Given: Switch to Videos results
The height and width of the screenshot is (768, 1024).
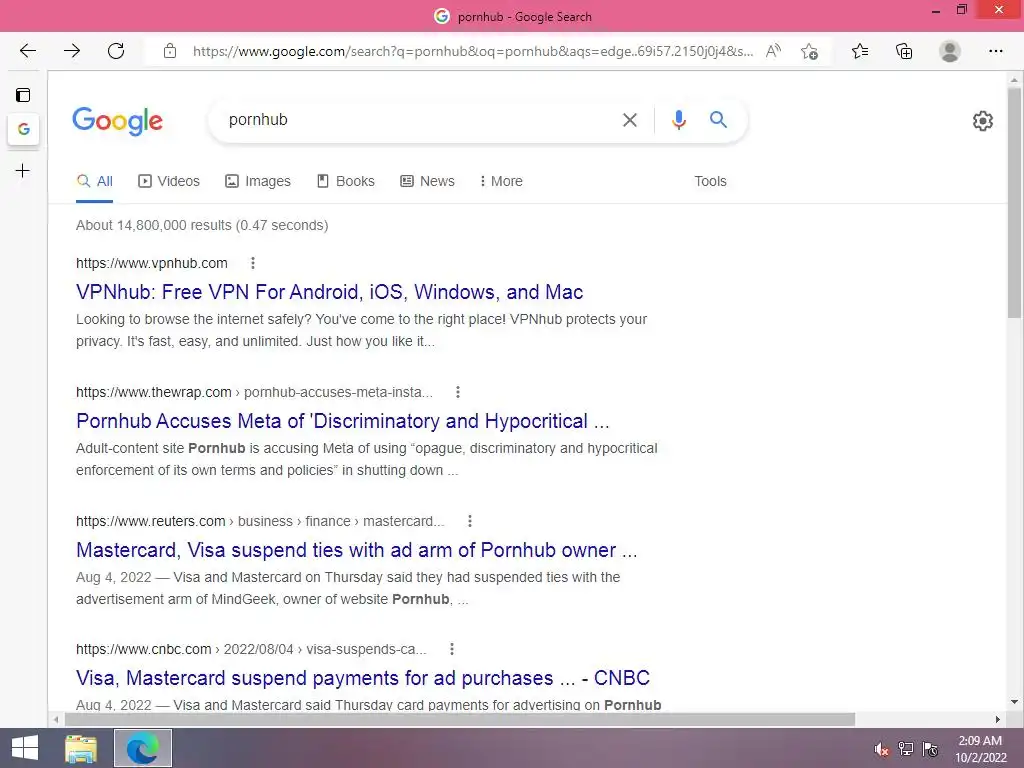Looking at the screenshot, I should click(x=169, y=182).
